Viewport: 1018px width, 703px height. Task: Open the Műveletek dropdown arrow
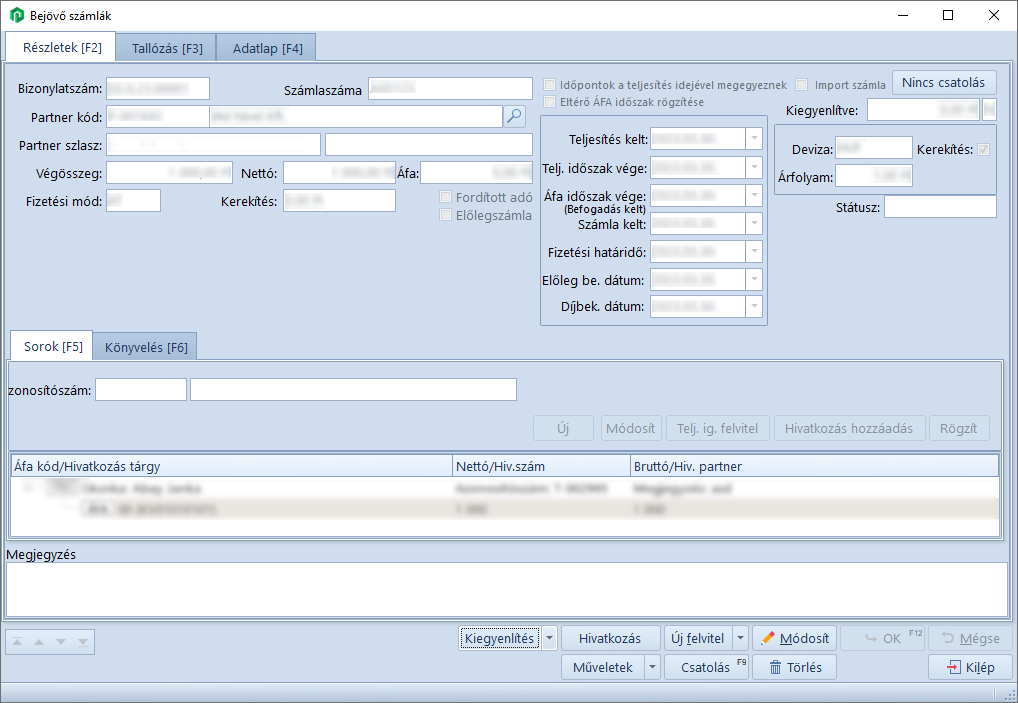[x=652, y=667]
